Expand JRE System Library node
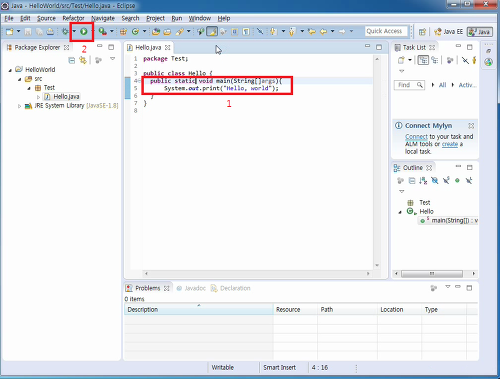 [x=19, y=106]
